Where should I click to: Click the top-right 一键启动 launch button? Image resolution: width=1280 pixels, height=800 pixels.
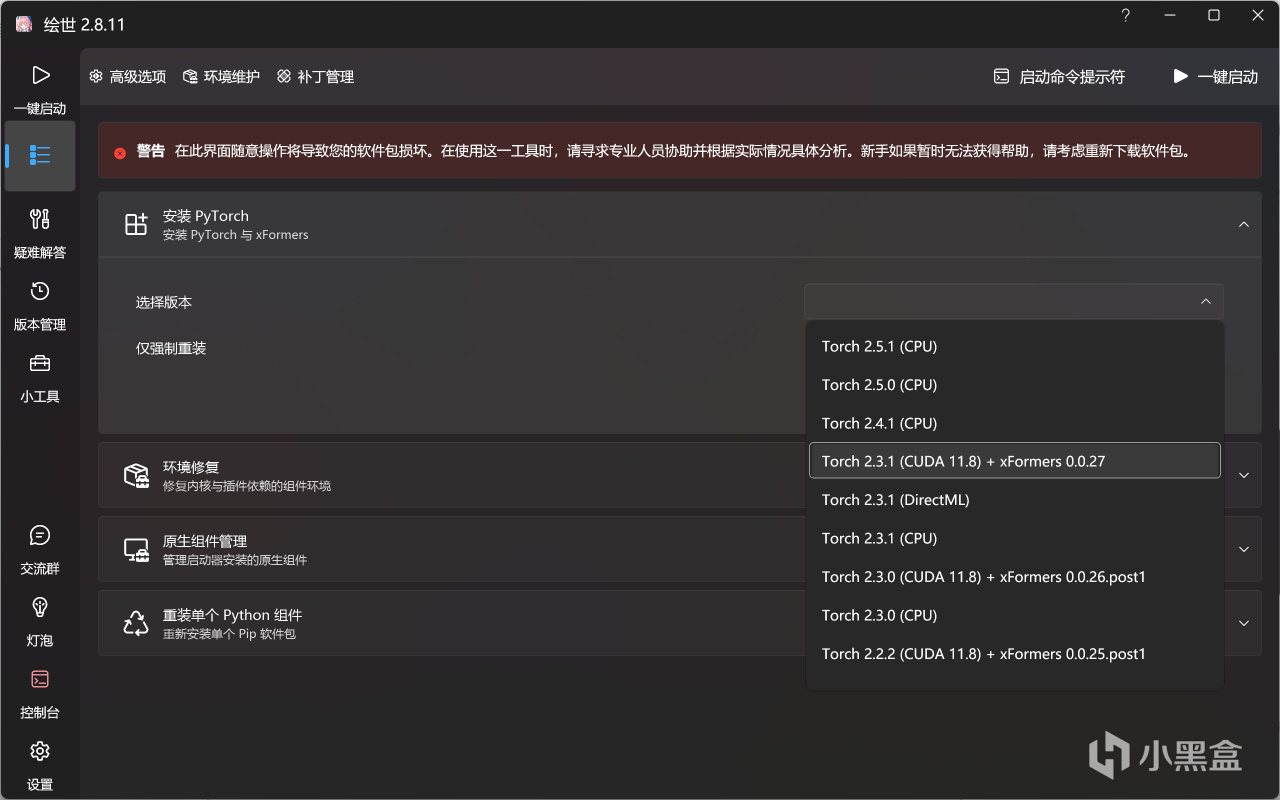[1215, 77]
